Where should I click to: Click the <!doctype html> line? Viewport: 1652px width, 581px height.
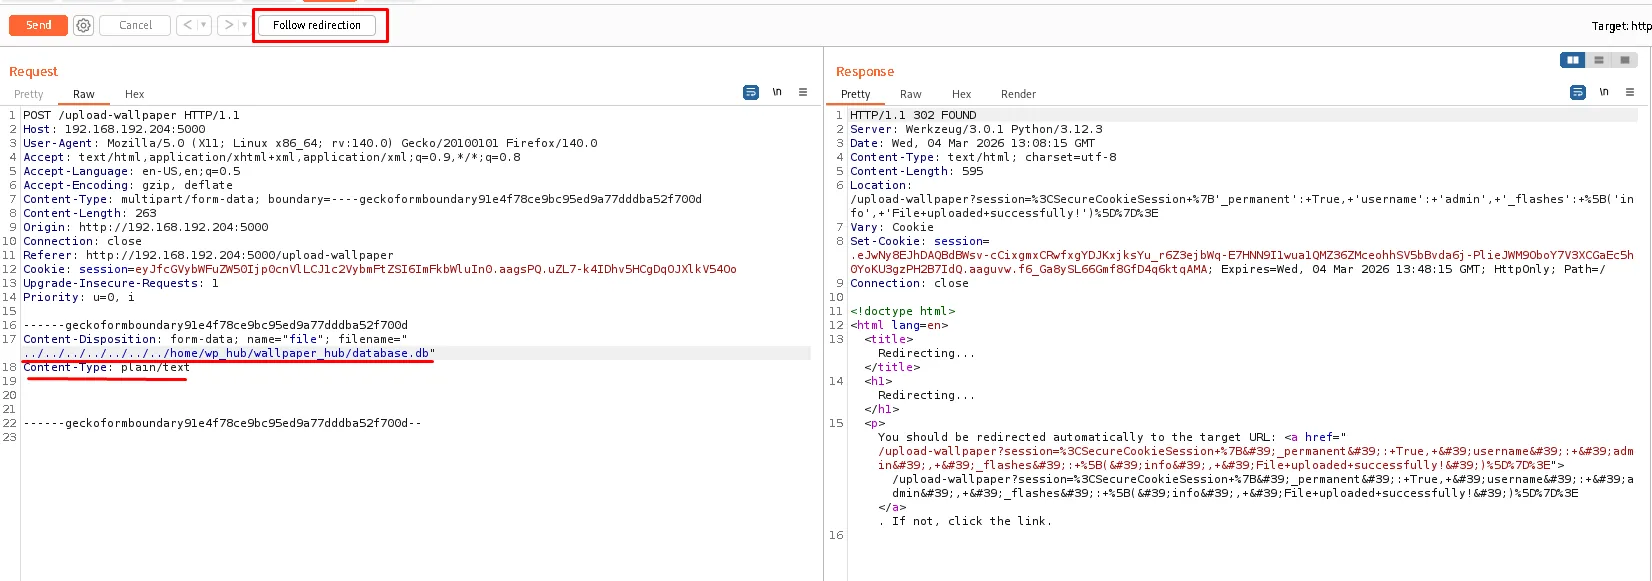click(x=902, y=311)
